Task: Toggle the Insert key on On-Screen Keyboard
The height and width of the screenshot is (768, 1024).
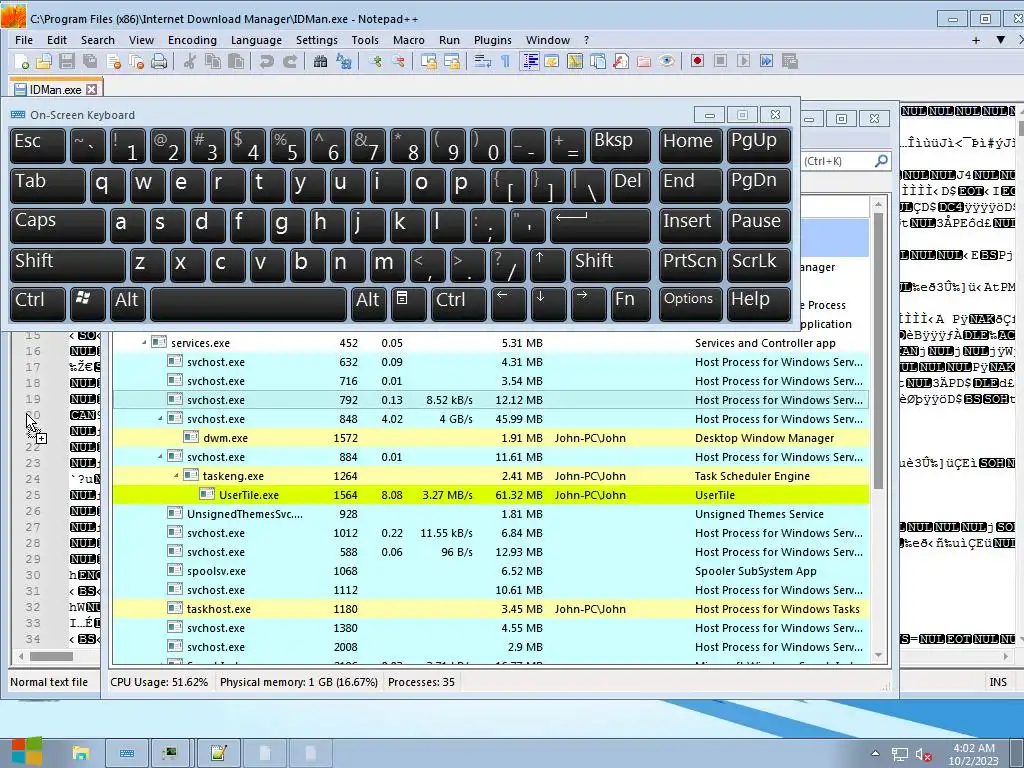Action: [690, 225]
